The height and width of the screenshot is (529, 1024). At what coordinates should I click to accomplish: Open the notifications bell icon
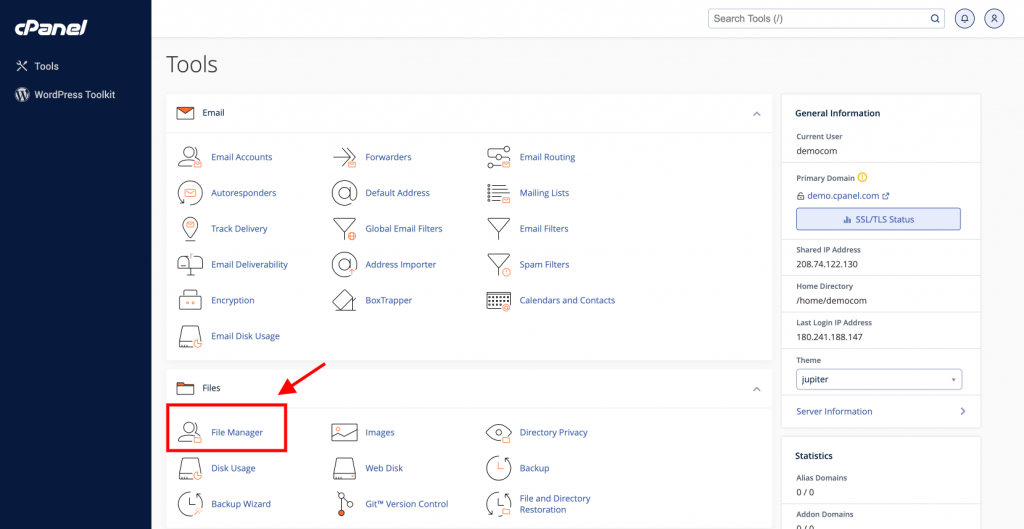964,18
